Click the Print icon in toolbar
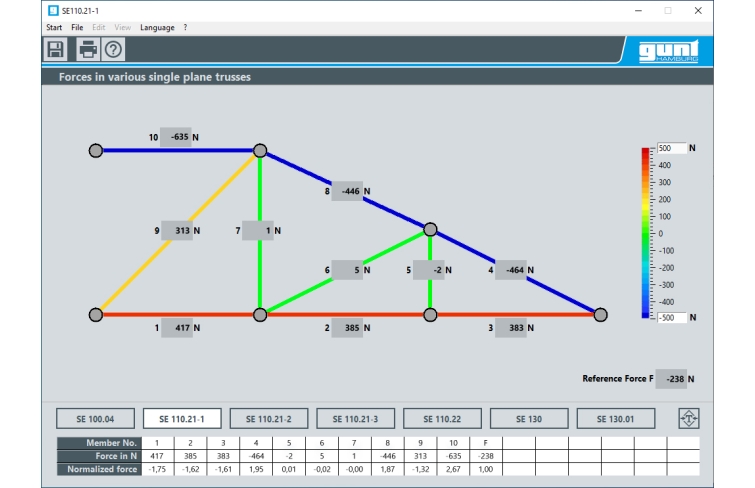 coord(88,50)
